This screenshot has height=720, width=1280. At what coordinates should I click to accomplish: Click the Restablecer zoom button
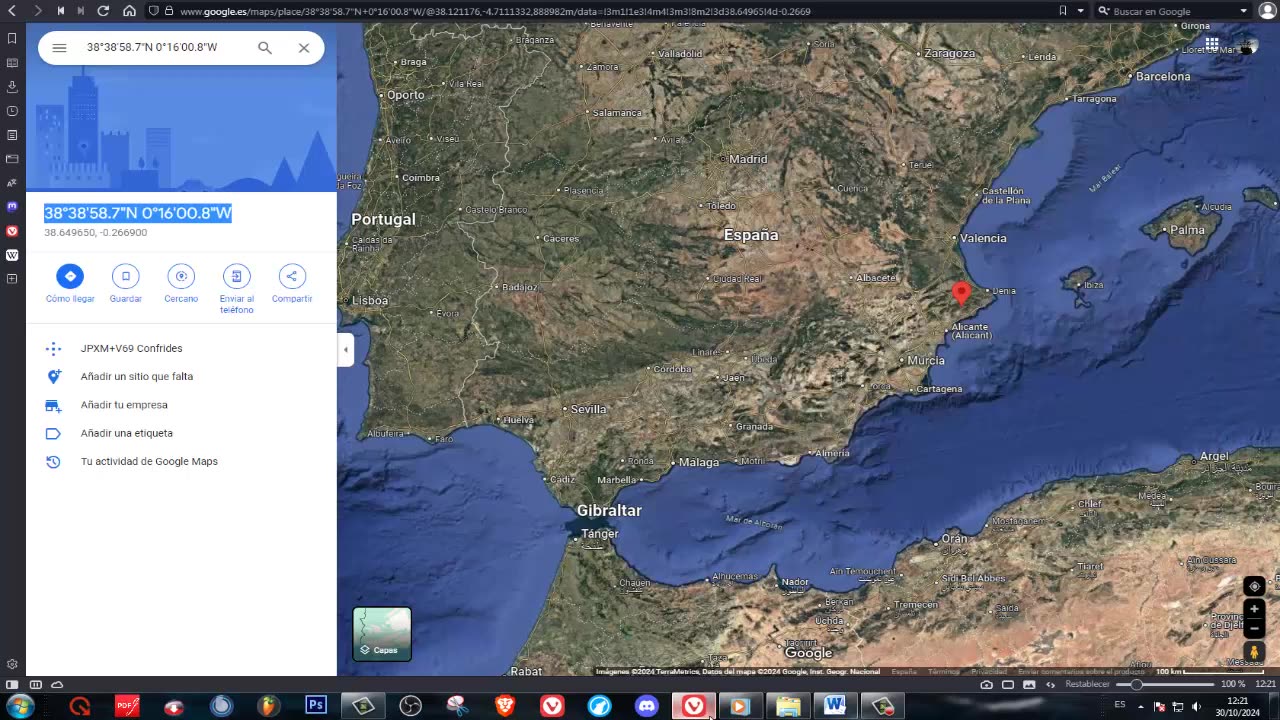point(1087,685)
